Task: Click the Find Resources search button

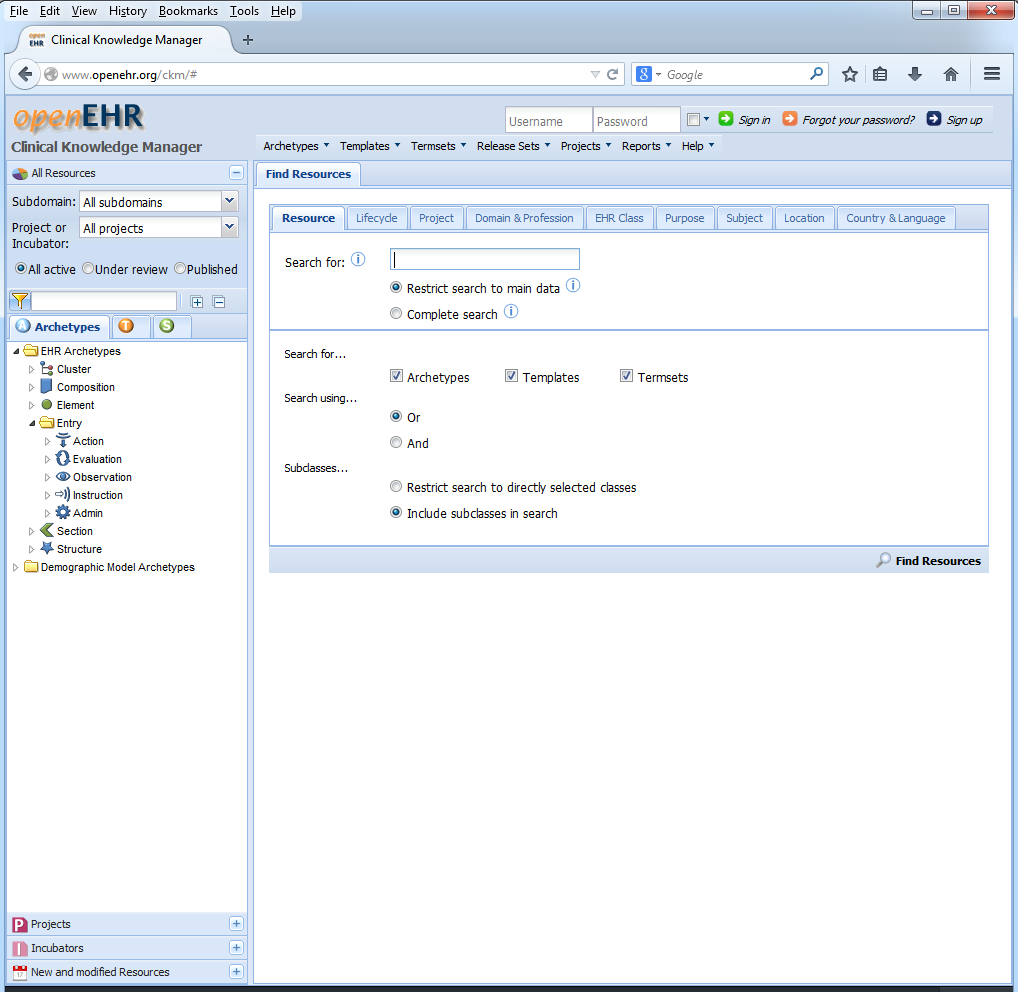Action: point(928,561)
